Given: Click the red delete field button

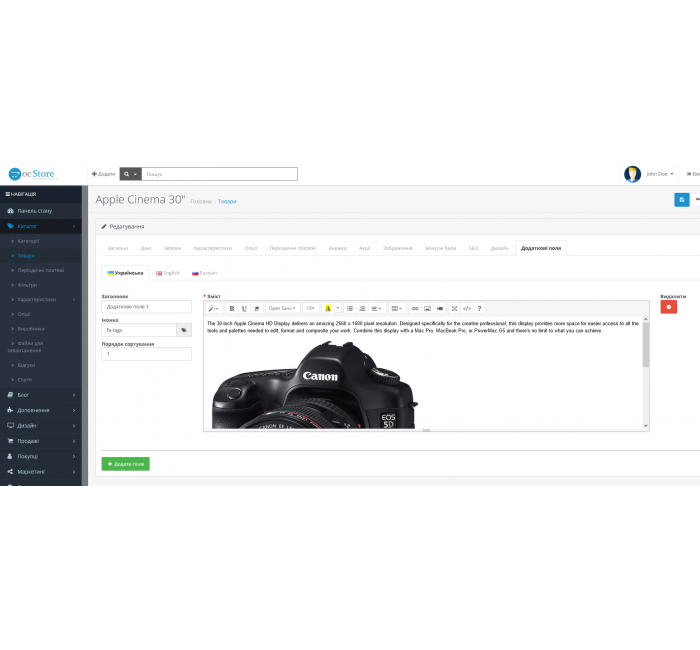Looking at the screenshot, I should [x=669, y=307].
